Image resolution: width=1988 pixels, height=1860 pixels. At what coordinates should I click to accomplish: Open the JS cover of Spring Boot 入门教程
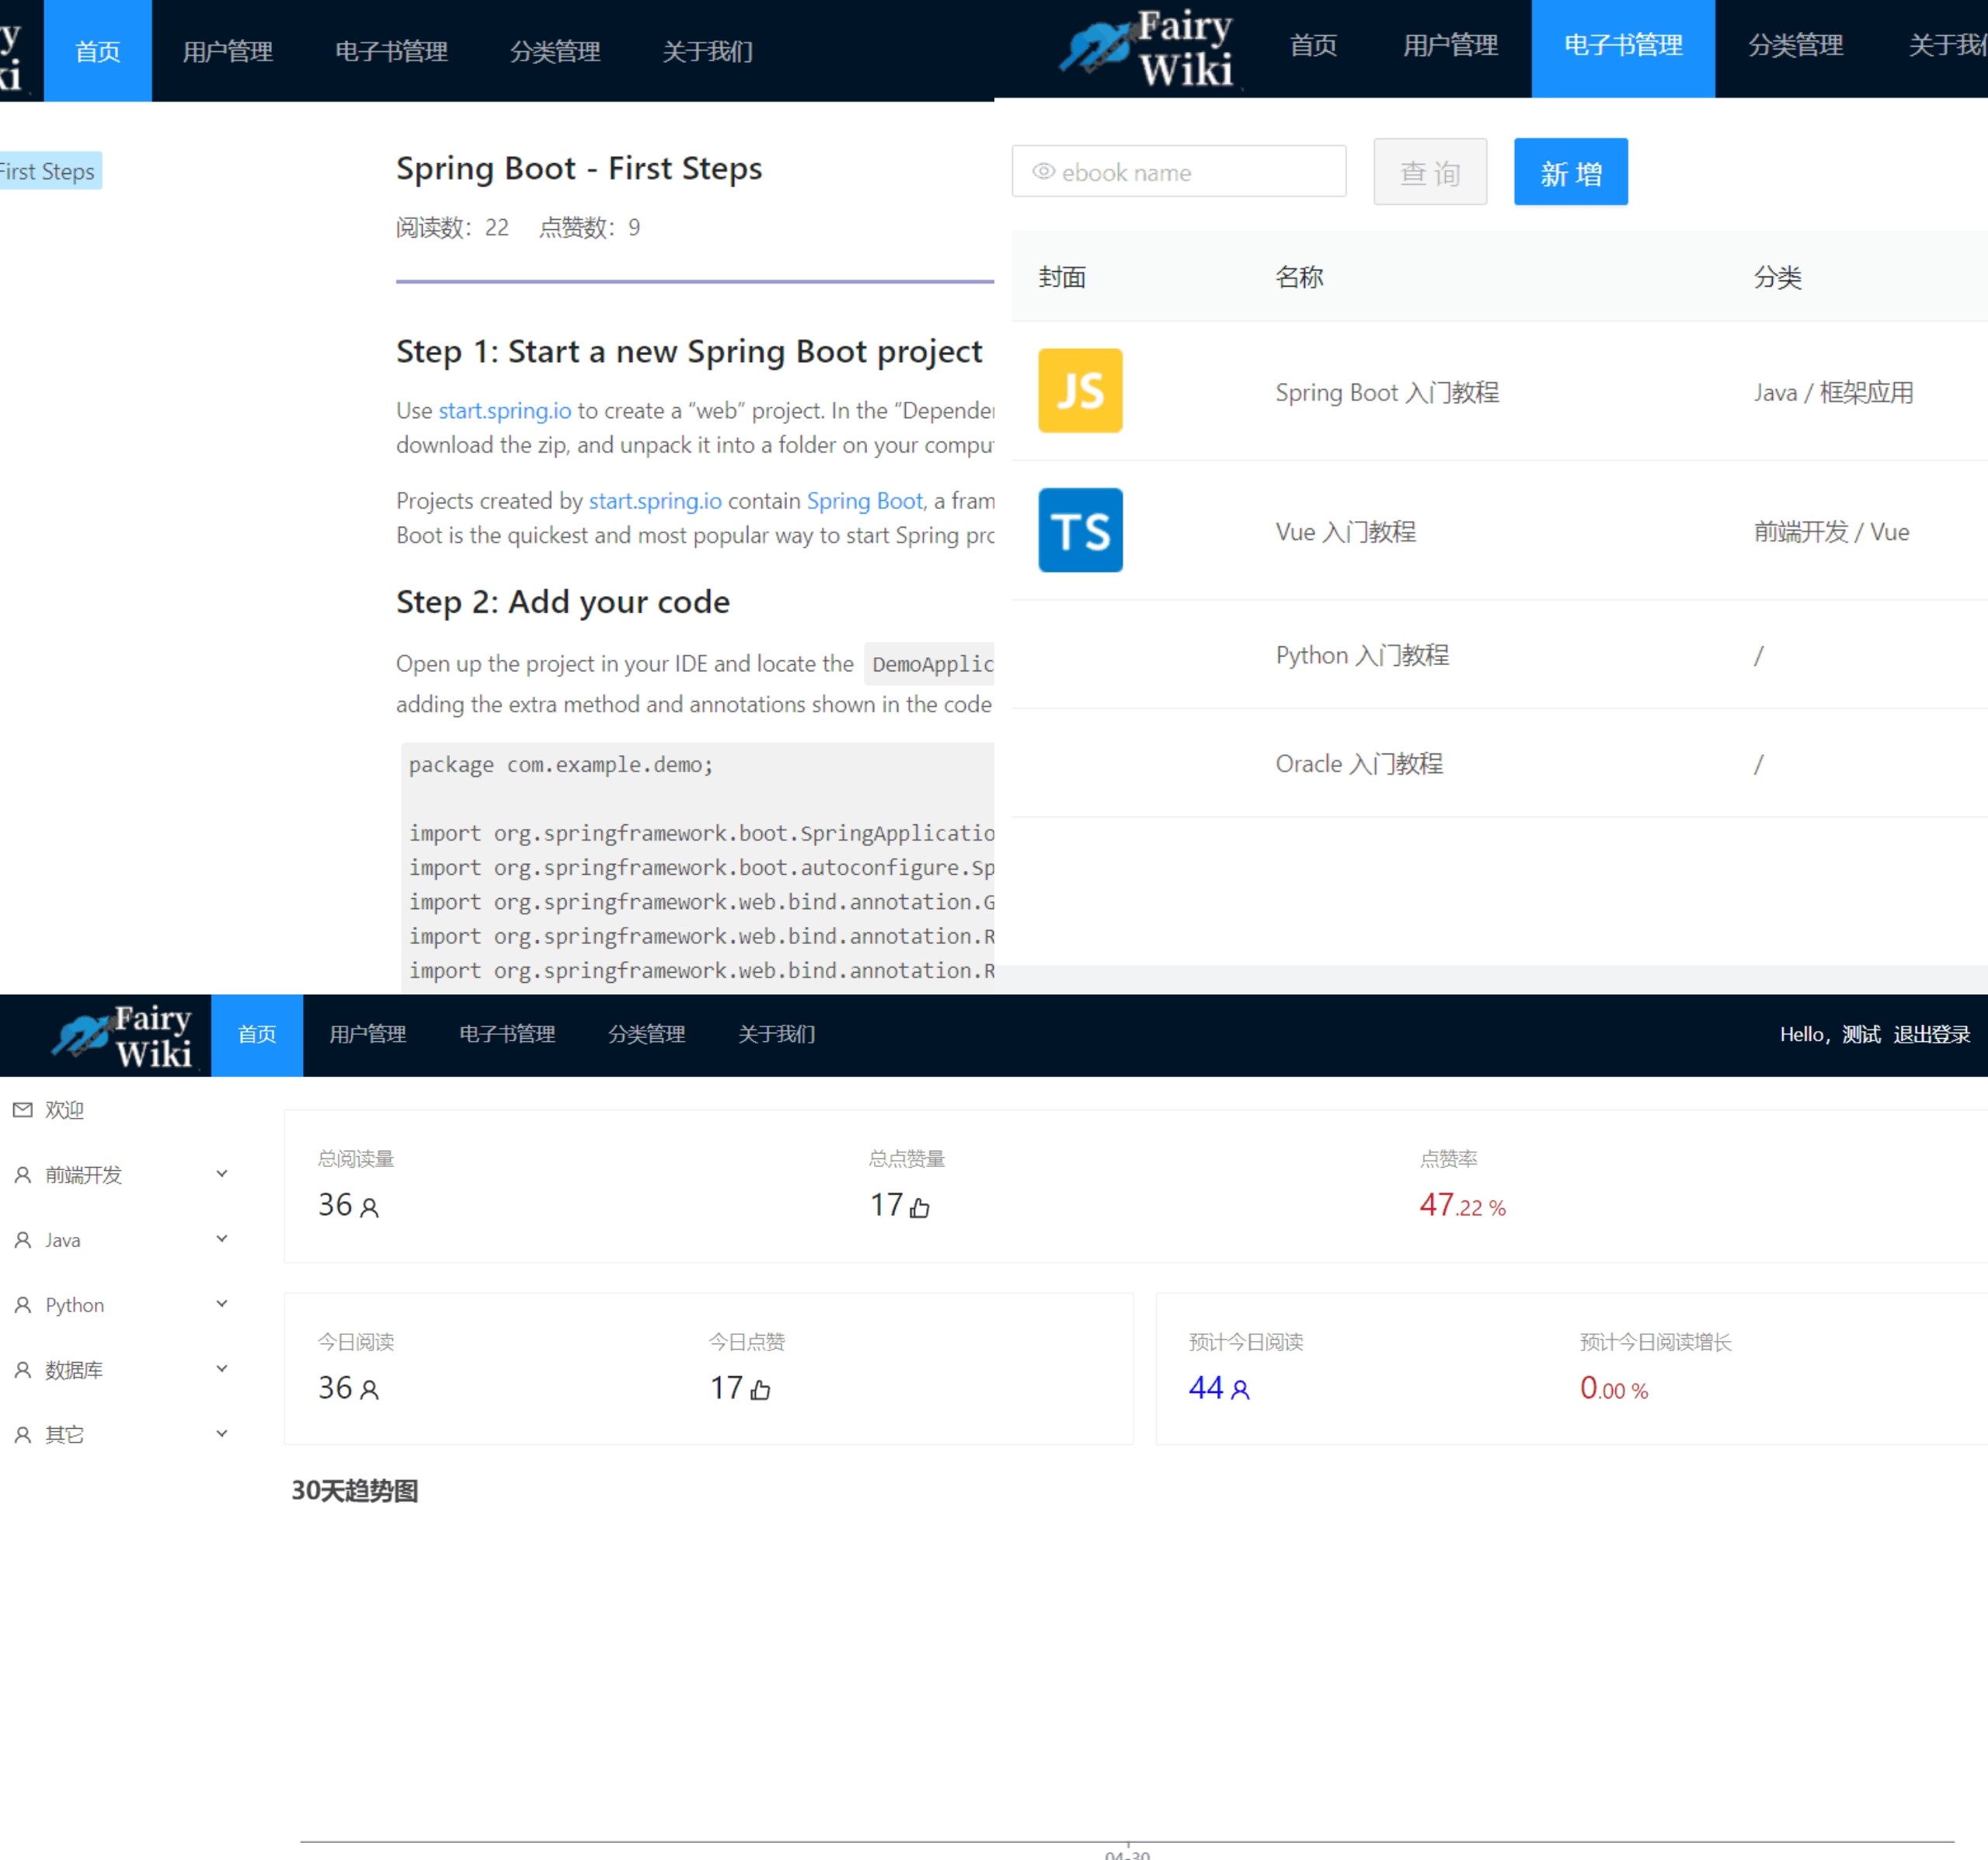pyautogui.click(x=1079, y=391)
